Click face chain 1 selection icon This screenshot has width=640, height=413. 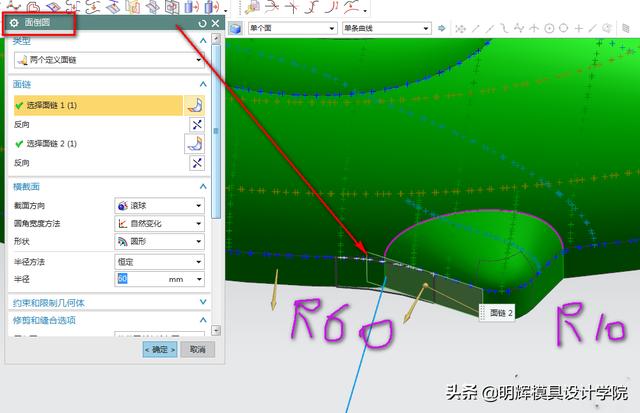pos(195,105)
